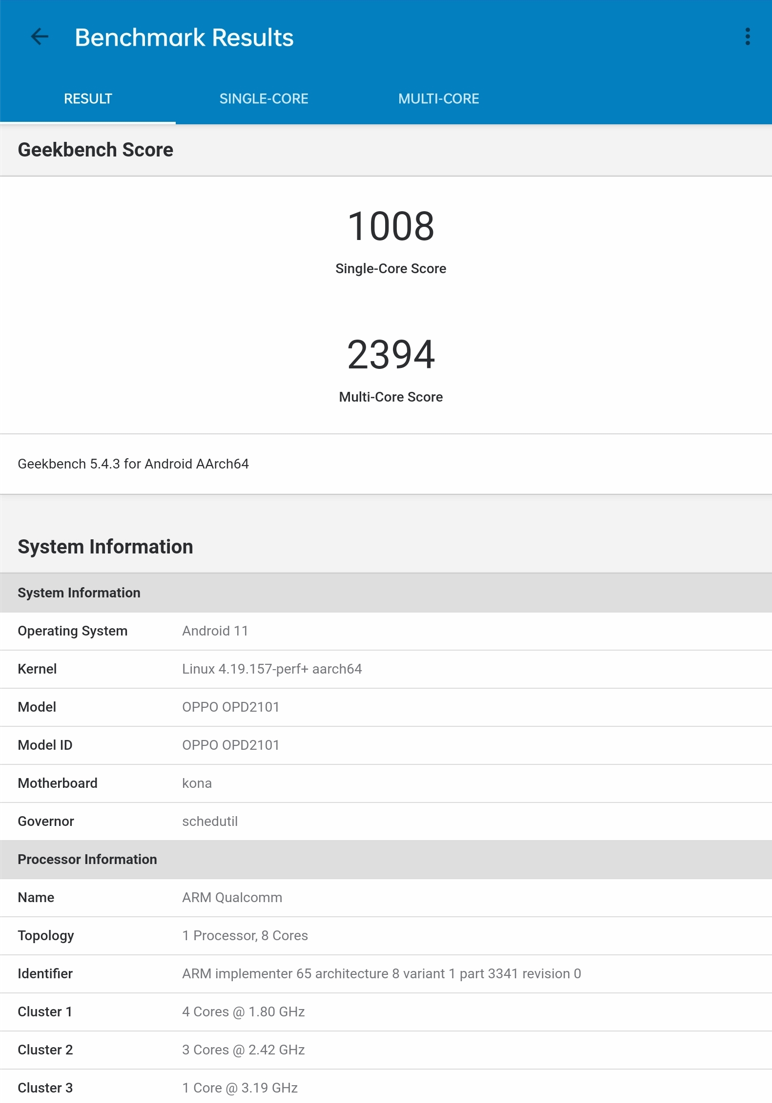Tap the back arrow icon

(x=39, y=37)
